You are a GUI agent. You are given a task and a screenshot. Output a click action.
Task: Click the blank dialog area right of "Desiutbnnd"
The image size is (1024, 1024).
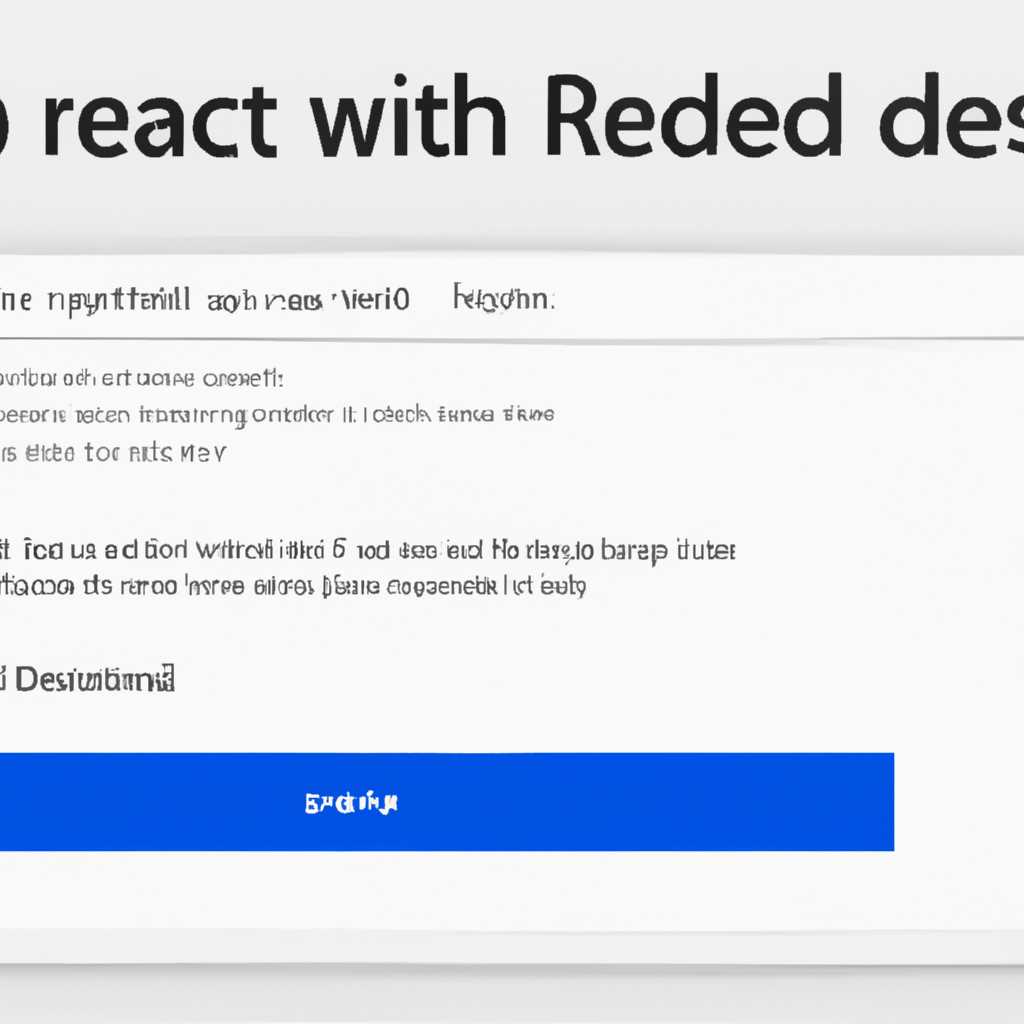coord(588,680)
